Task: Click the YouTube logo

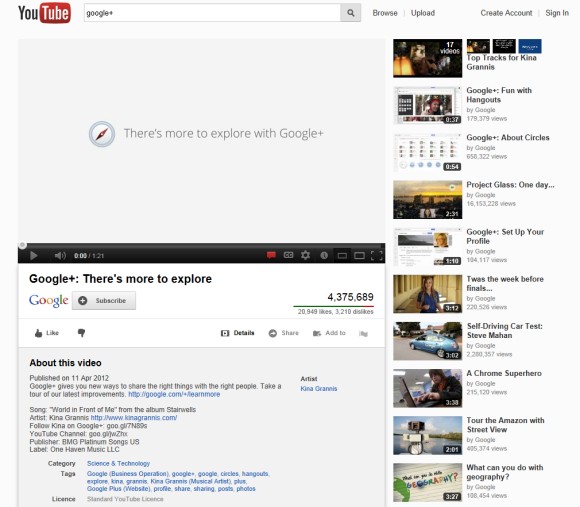Action: [x=44, y=13]
